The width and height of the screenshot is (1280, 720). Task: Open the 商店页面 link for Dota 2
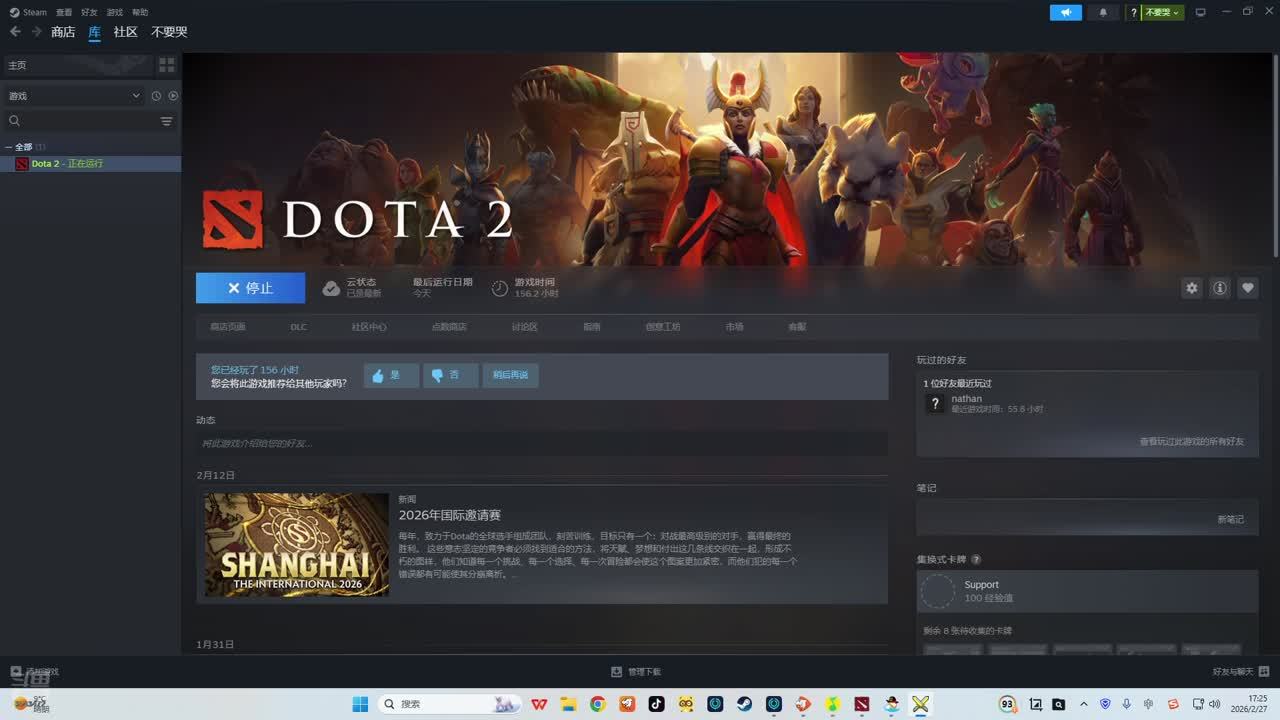(x=227, y=327)
